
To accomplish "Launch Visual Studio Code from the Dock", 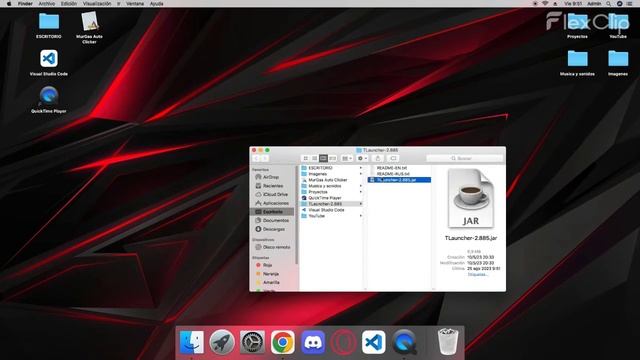I will point(373,342).
